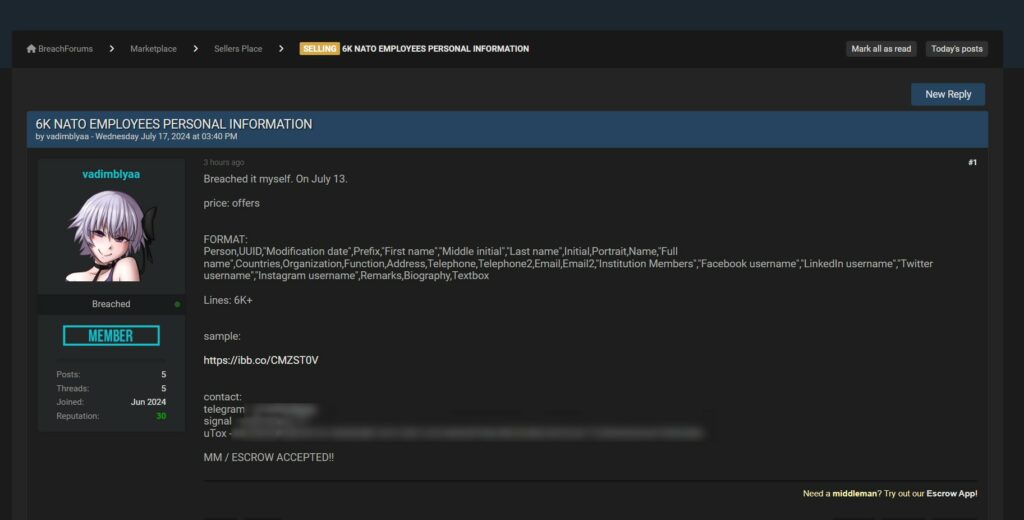The image size is (1024, 520).
Task: Open the BreachForums home breadcrumb link
Action: pos(65,49)
